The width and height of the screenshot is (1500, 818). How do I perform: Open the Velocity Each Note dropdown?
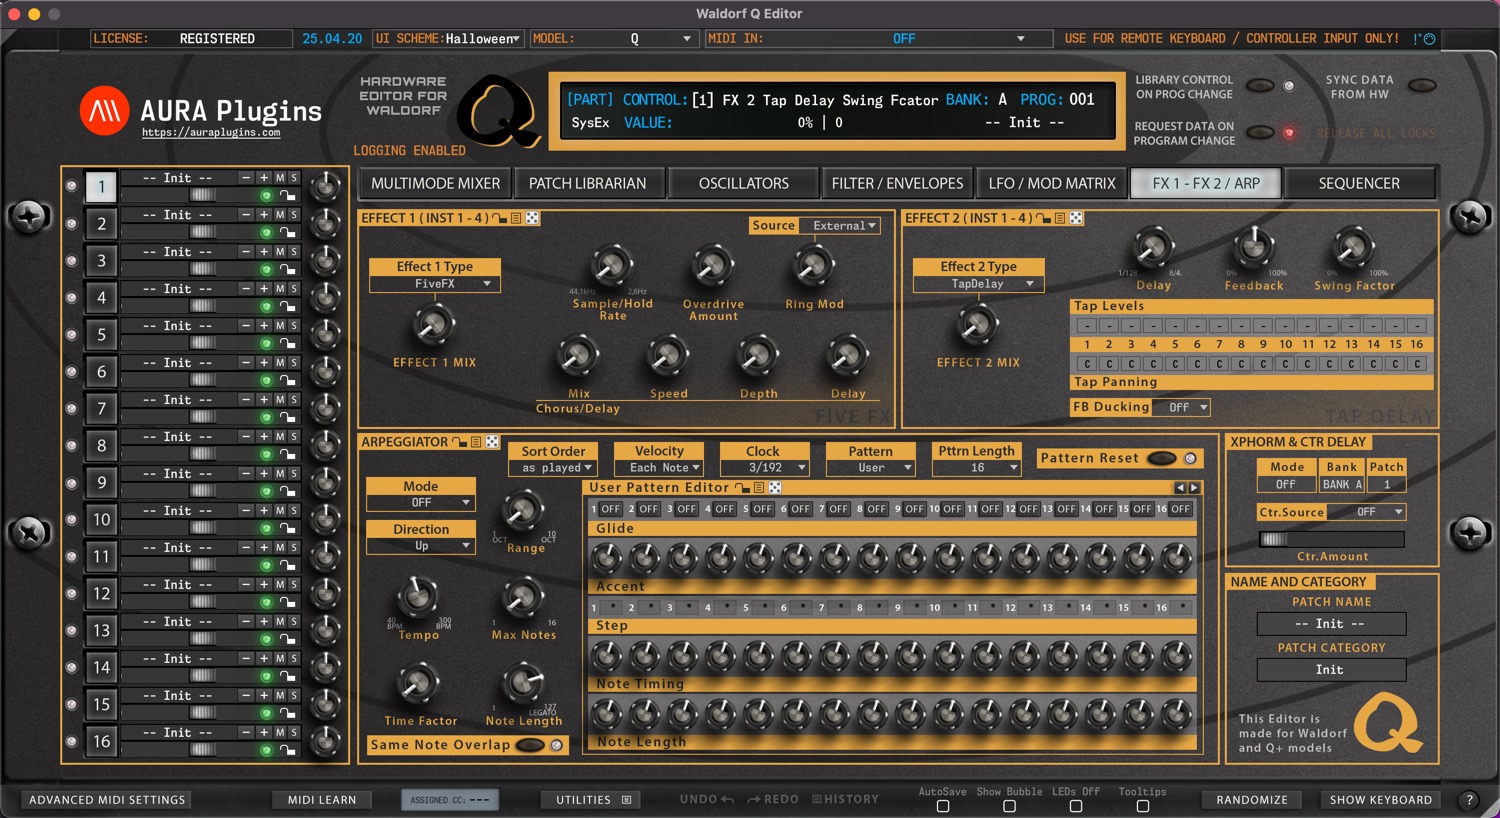tap(659, 468)
